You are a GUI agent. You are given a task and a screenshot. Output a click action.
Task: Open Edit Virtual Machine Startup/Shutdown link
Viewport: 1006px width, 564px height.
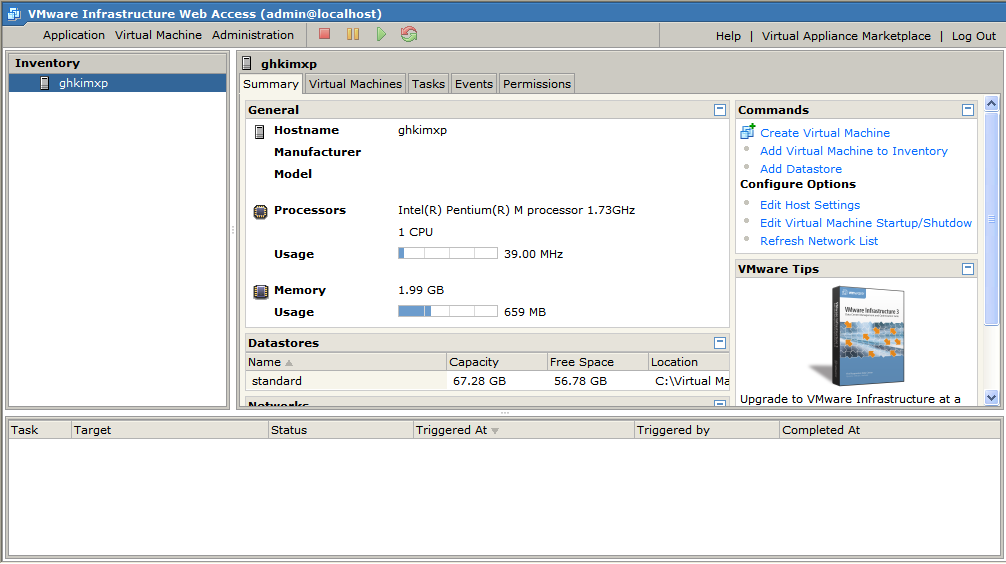866,223
